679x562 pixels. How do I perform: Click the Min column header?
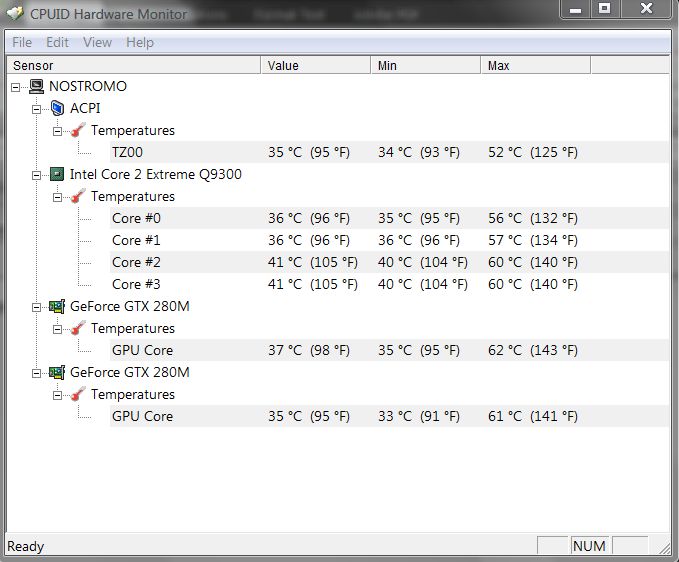tap(426, 65)
